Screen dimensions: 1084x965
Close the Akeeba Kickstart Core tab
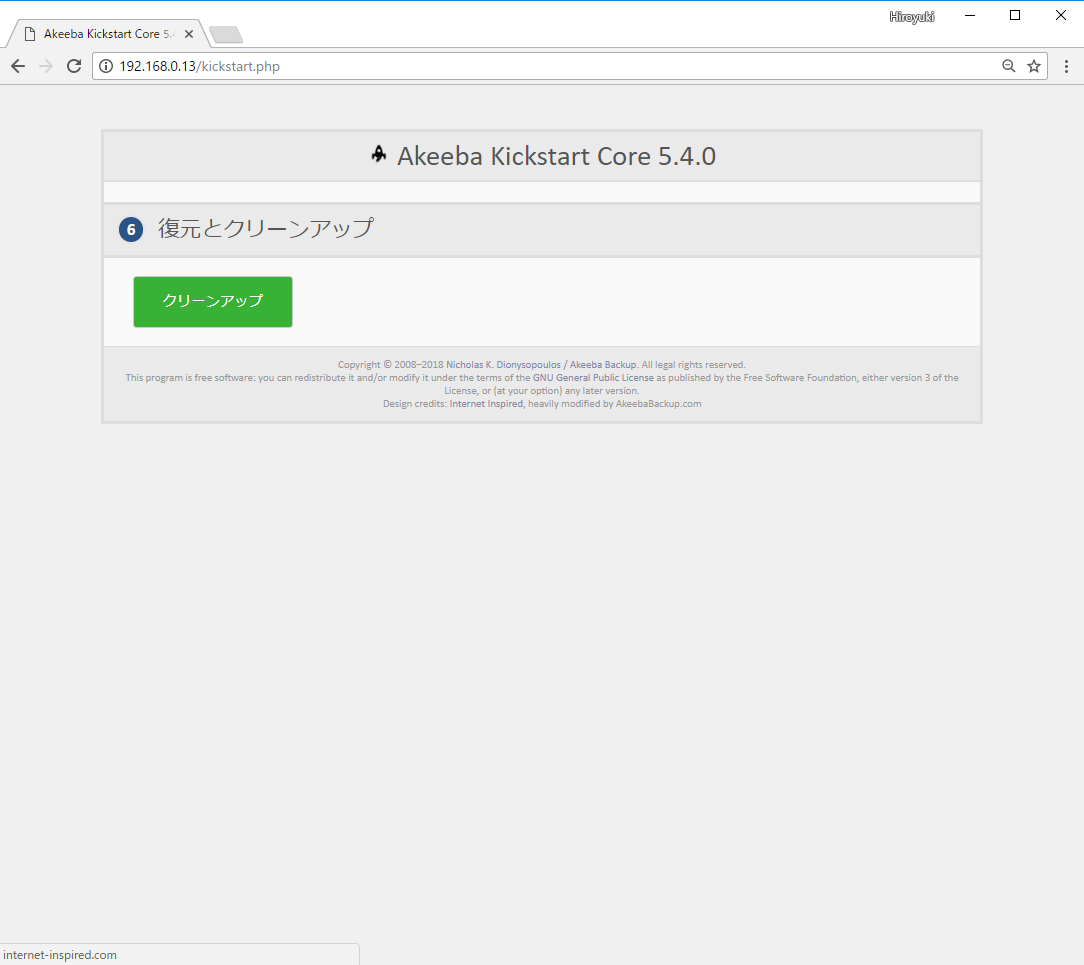[189, 34]
